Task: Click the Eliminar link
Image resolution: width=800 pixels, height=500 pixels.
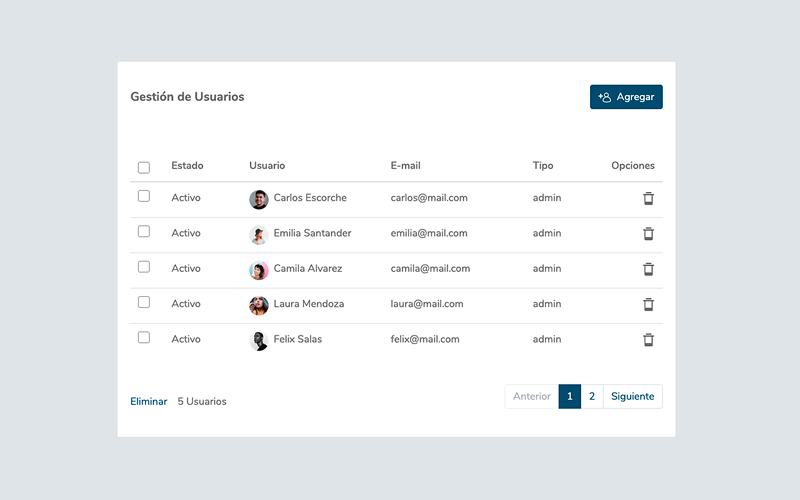Action: [x=149, y=401]
